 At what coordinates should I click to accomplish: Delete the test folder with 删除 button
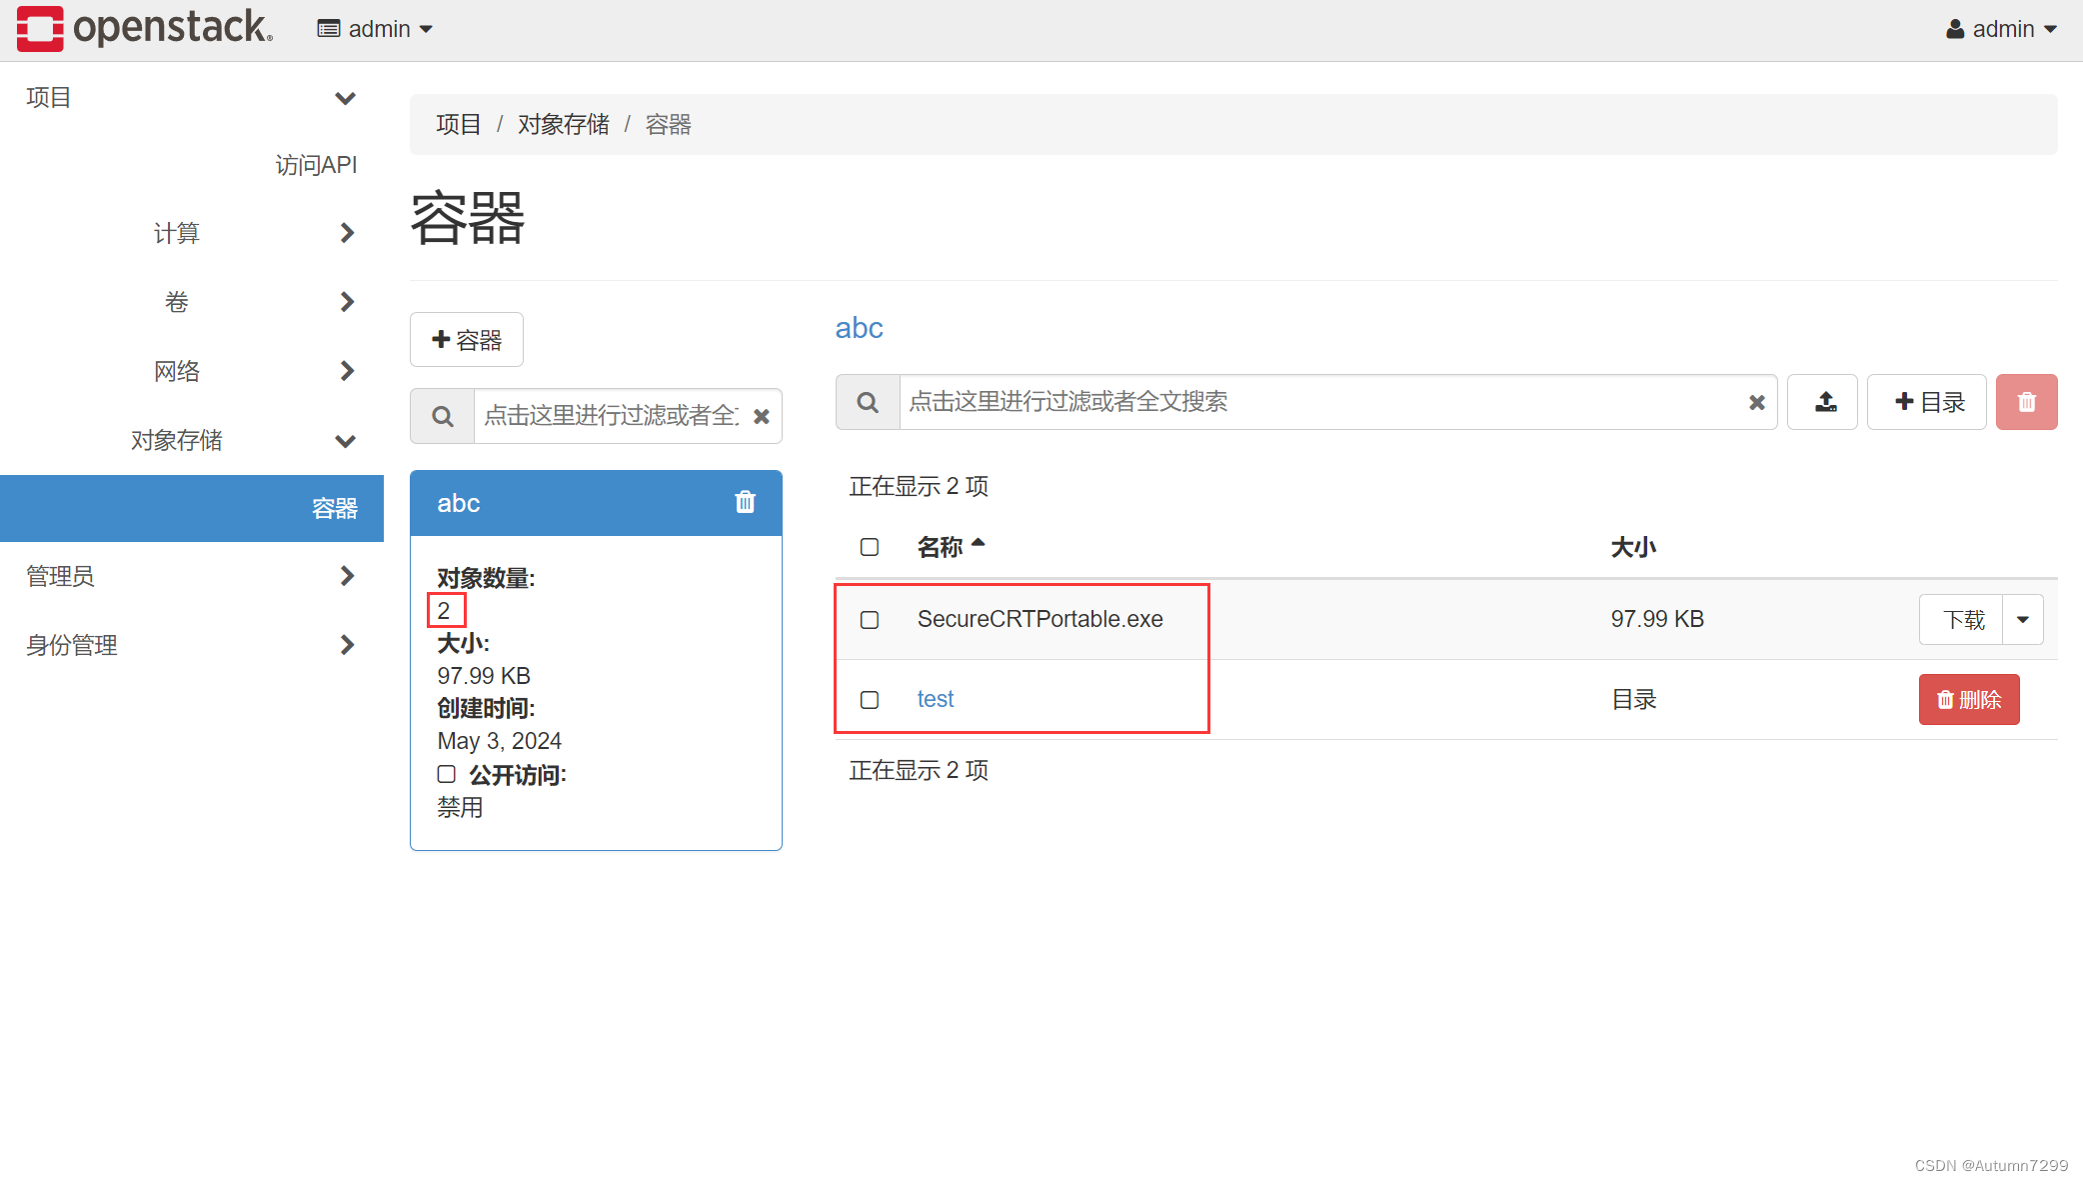click(x=1969, y=700)
